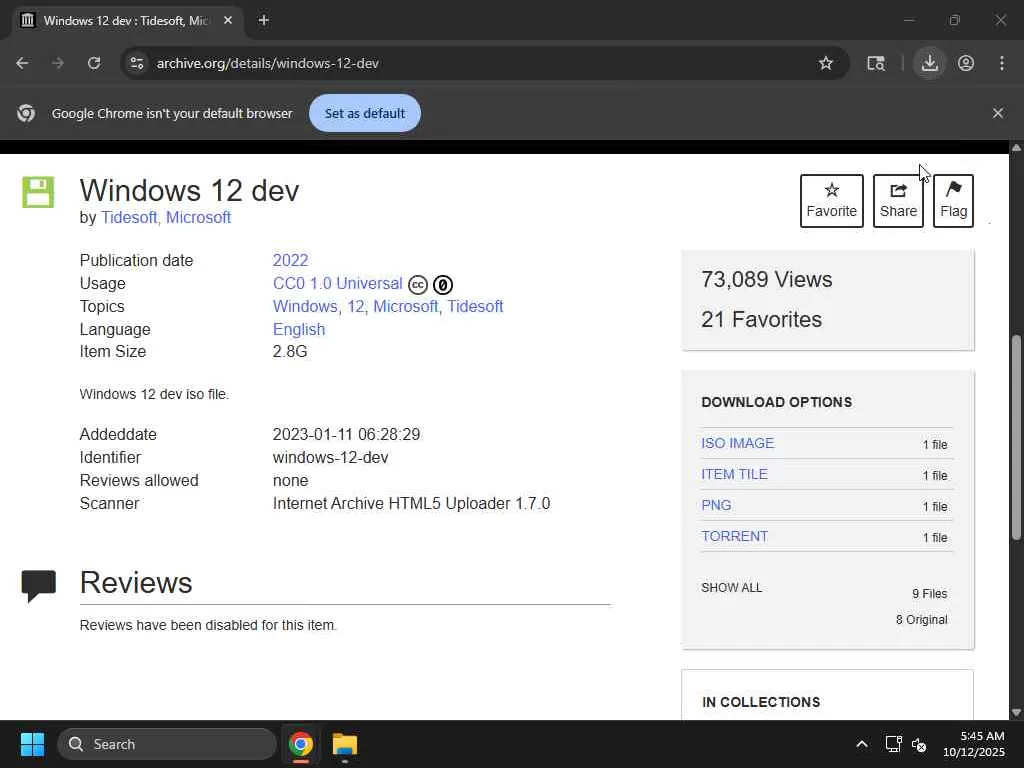Open the Tidesoft topic link
The height and width of the screenshot is (768, 1024).
click(x=475, y=306)
